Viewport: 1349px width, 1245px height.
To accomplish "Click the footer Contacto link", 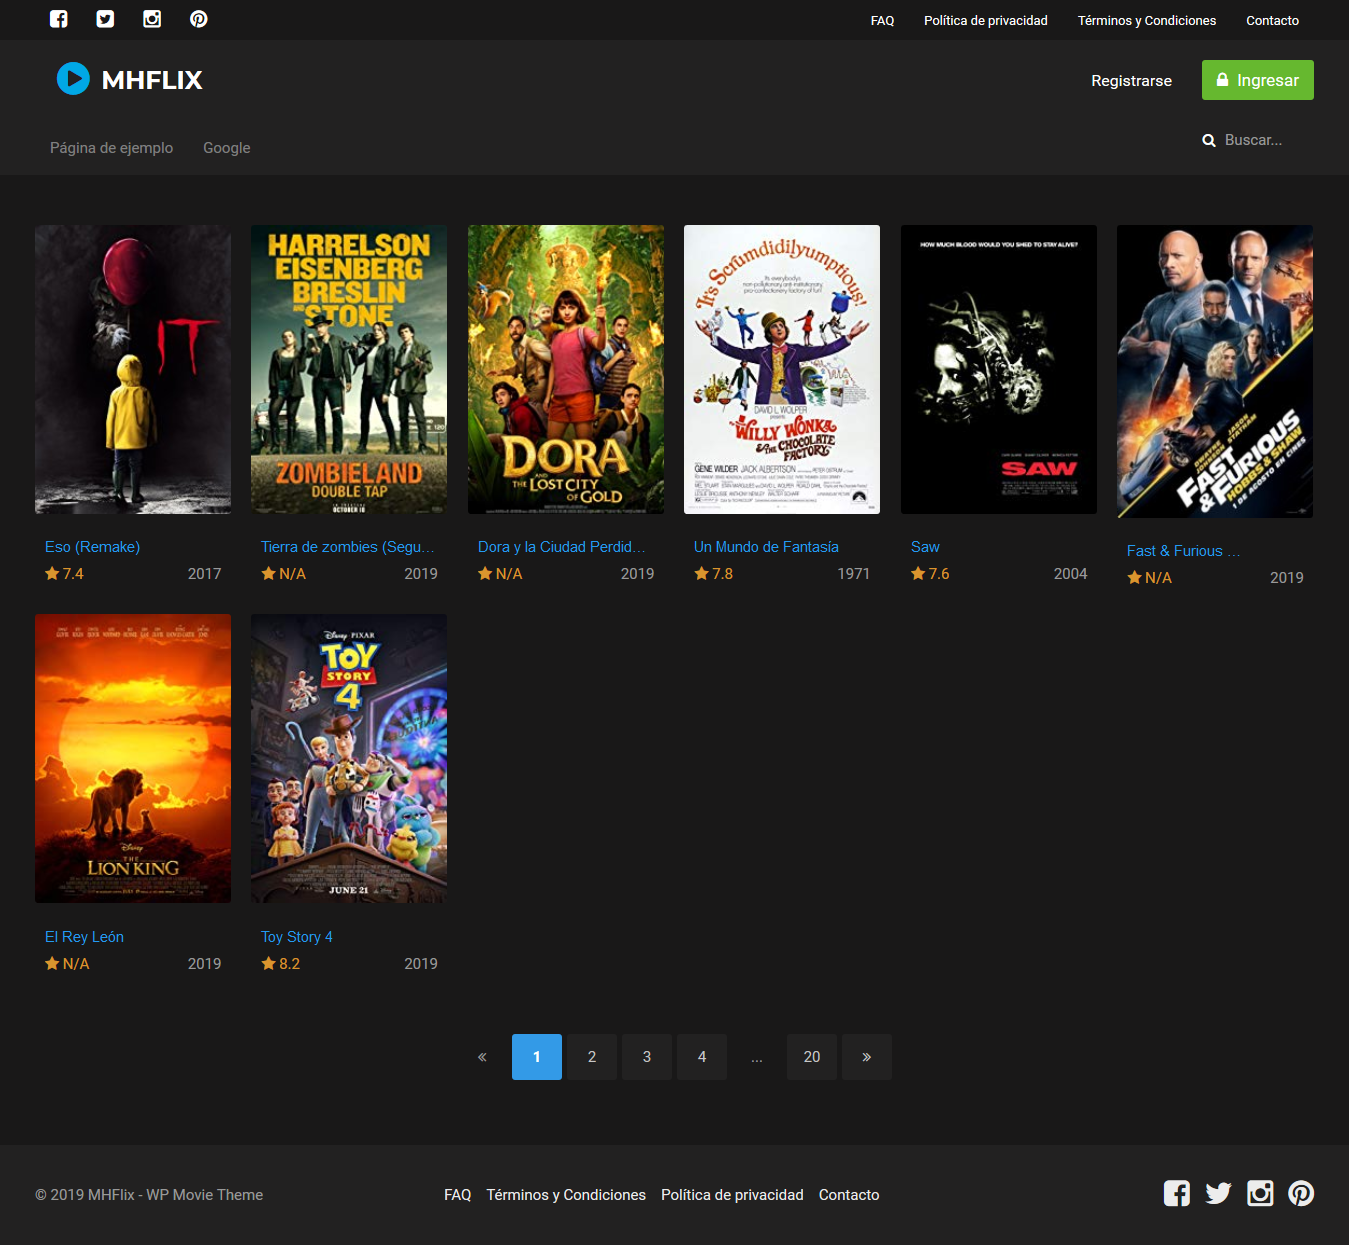I will 849,1195.
